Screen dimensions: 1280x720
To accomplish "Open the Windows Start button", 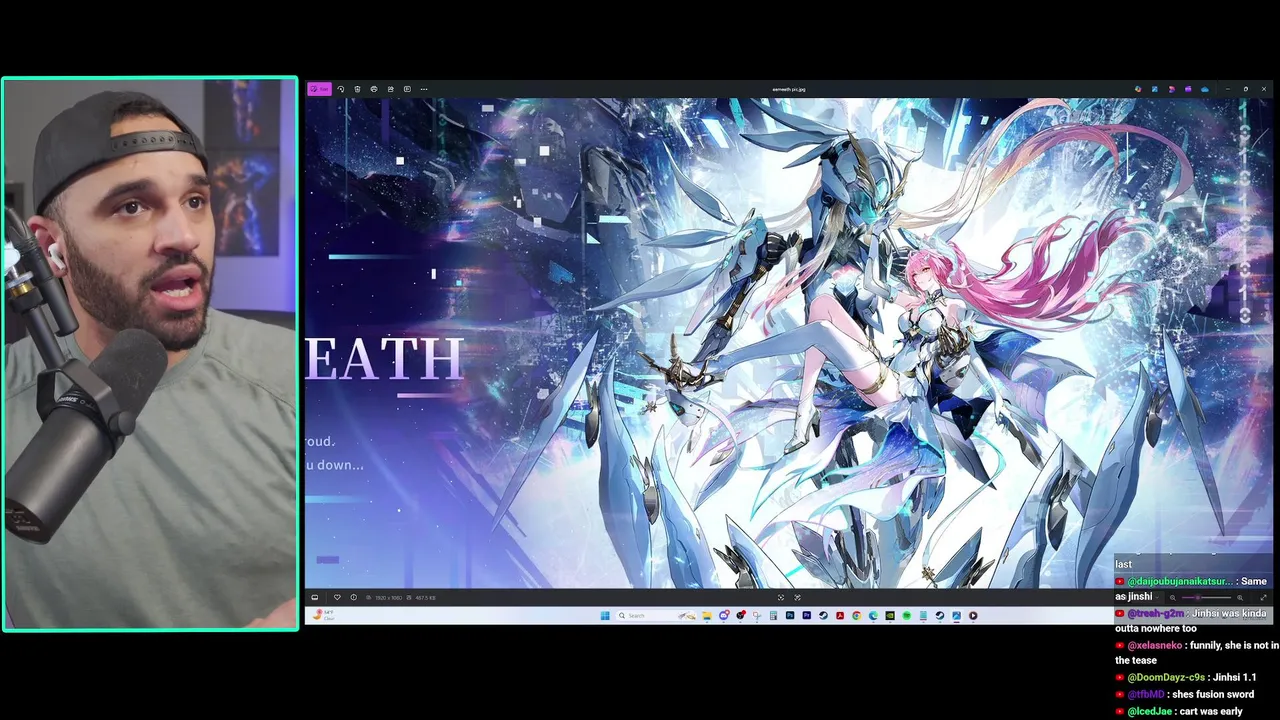I will [605, 616].
